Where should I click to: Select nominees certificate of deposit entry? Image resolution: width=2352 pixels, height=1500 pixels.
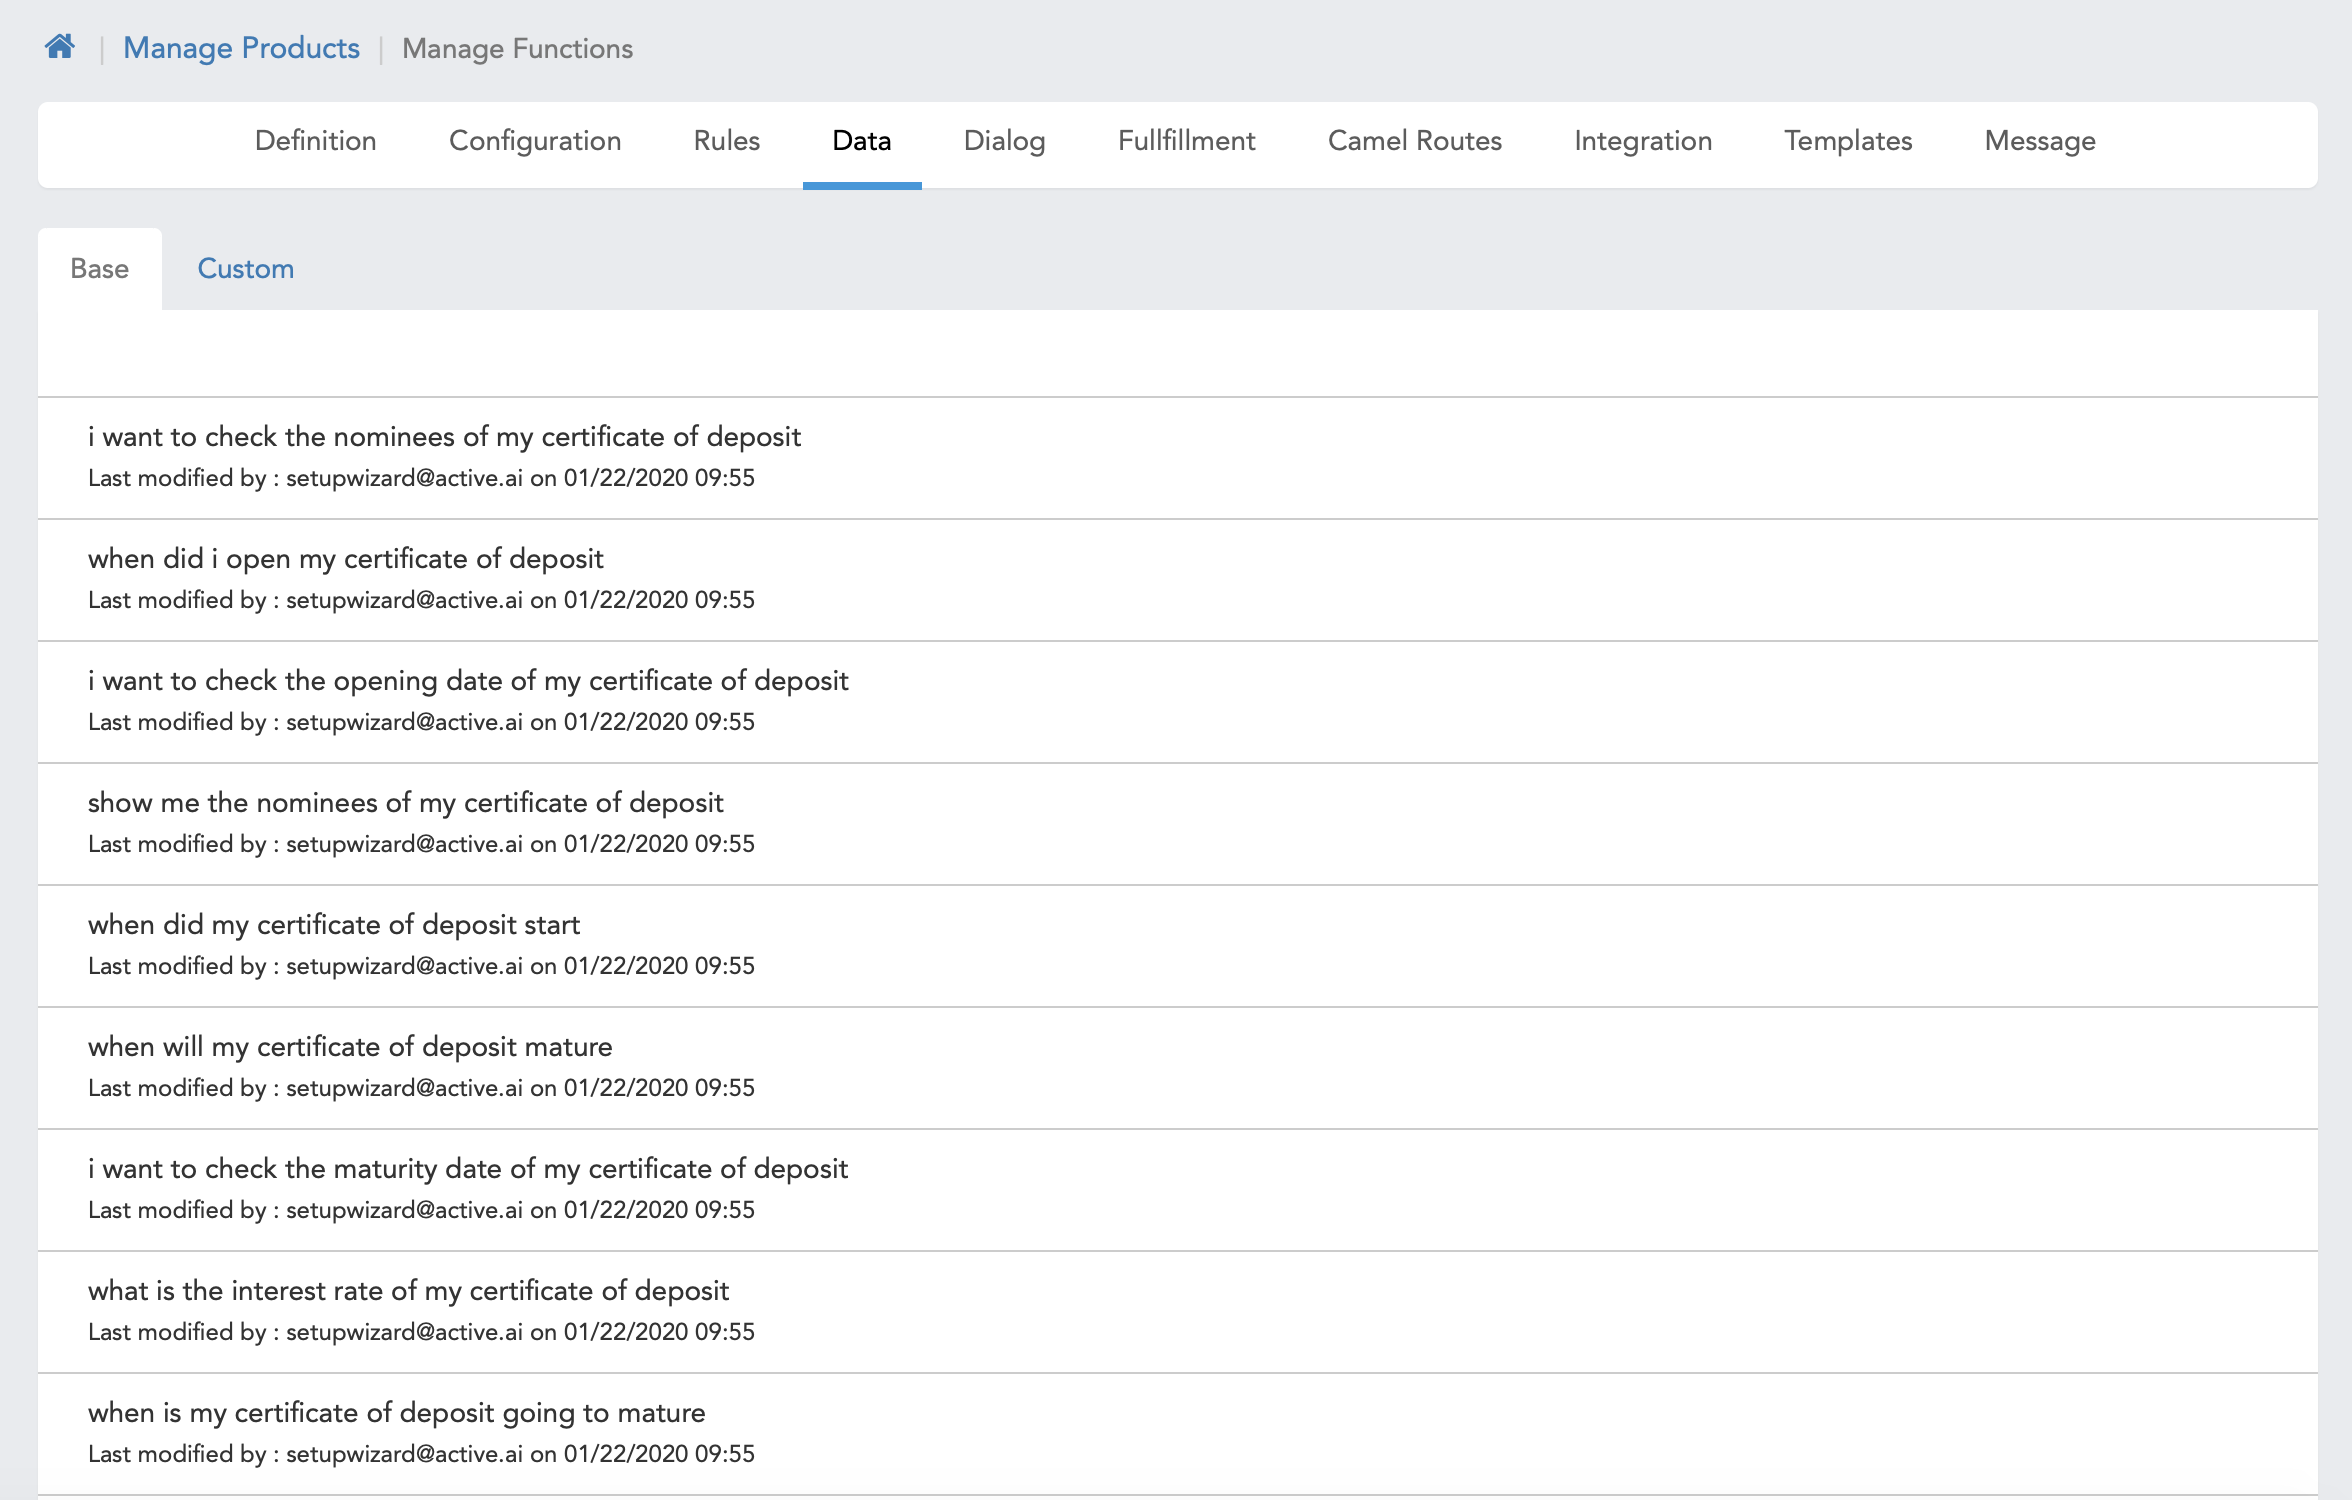(442, 435)
